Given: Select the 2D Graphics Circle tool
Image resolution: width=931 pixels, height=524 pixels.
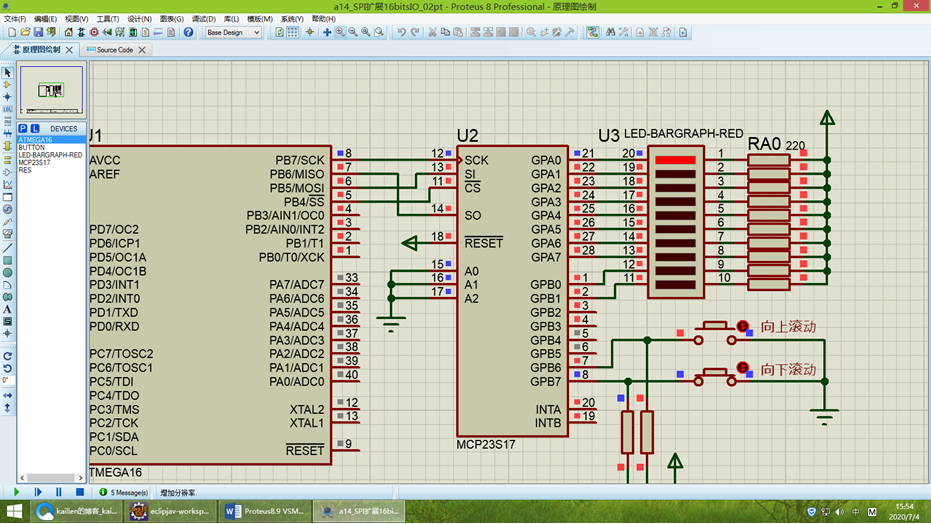Looking at the screenshot, I should (7, 273).
